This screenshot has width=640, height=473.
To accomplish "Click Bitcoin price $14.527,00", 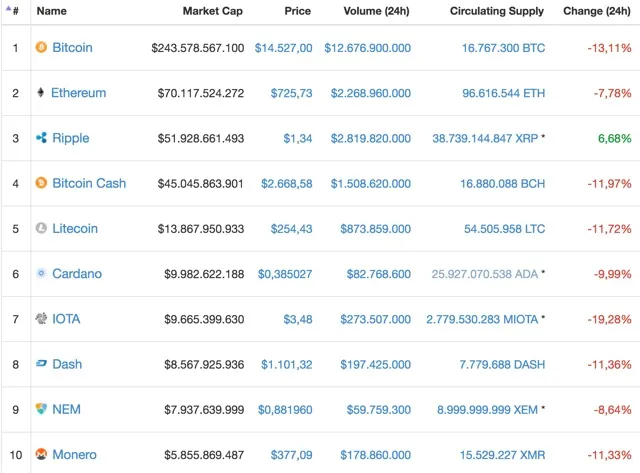I will [283, 48].
